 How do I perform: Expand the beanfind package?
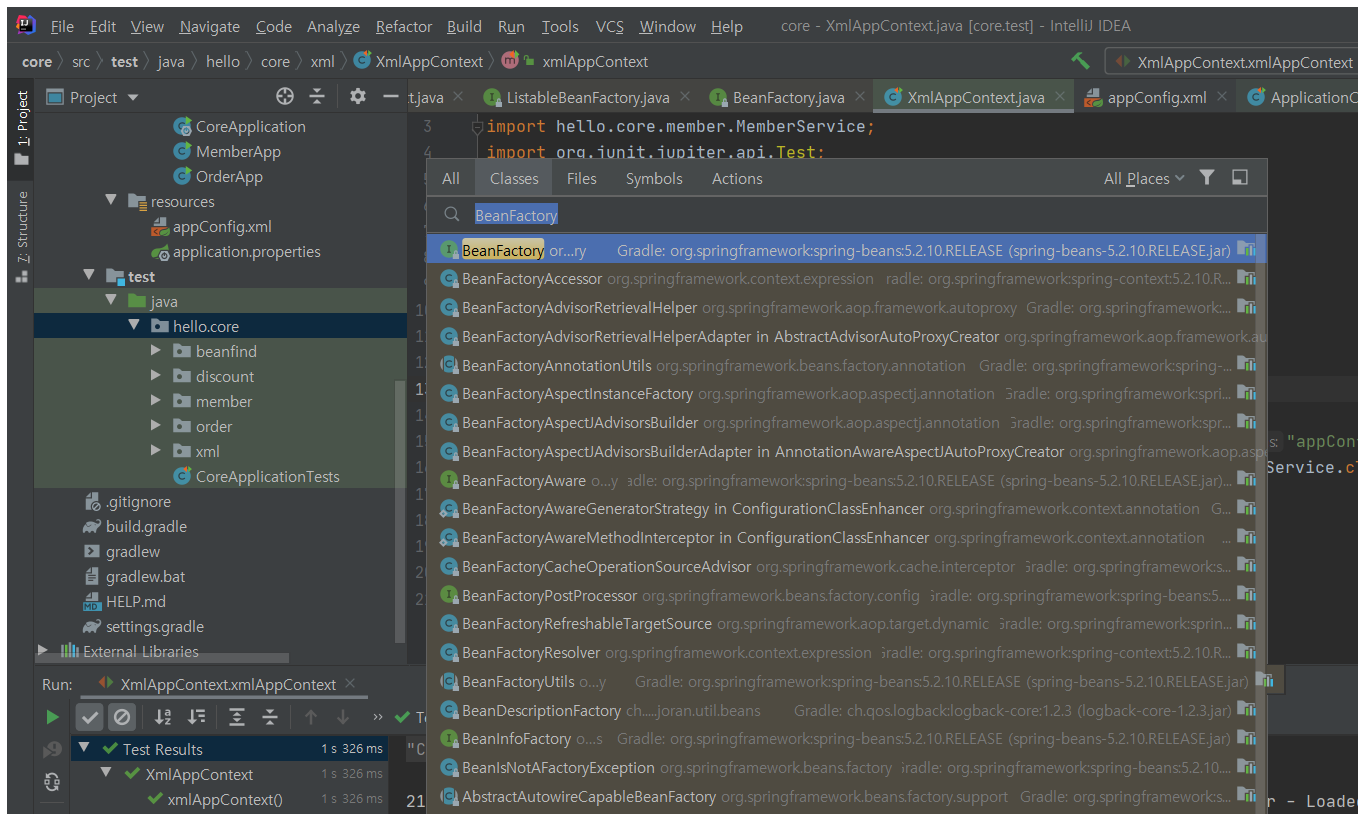[x=155, y=351]
